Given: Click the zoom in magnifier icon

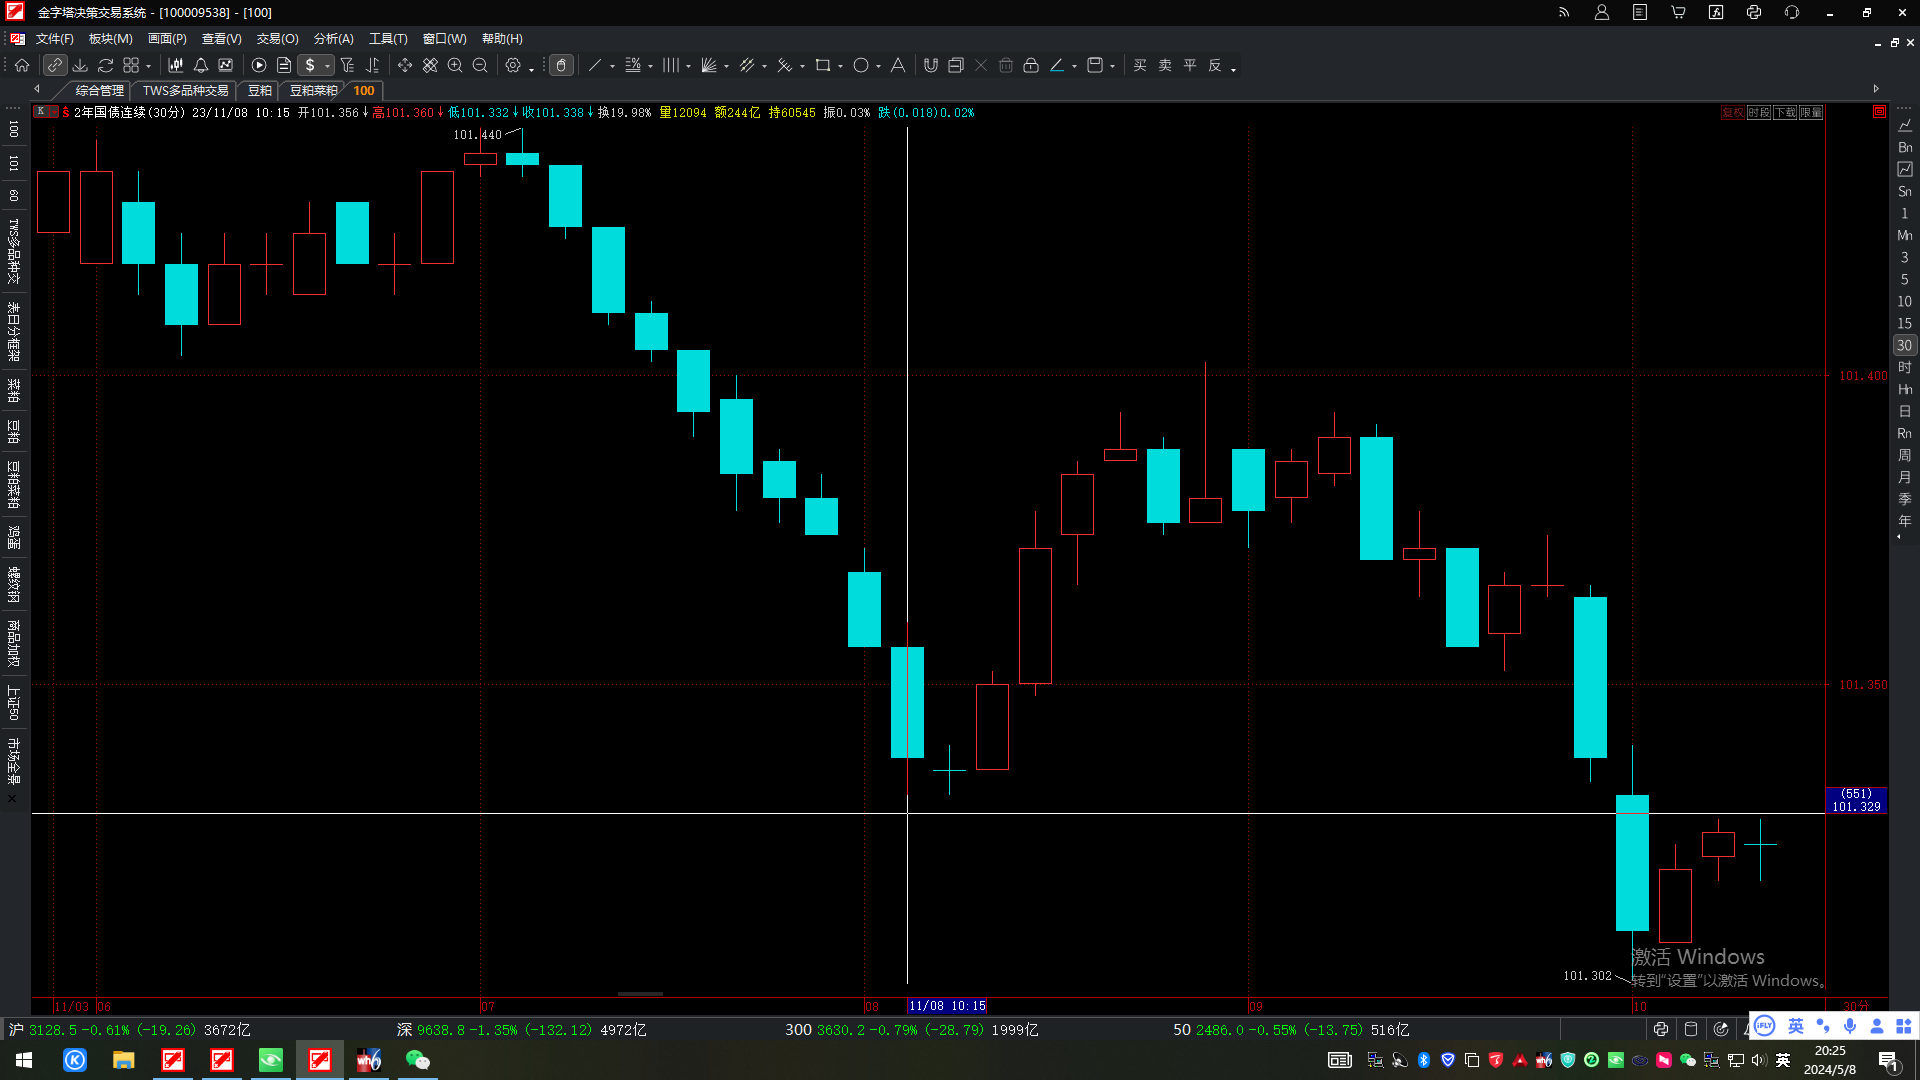Looking at the screenshot, I should point(455,65).
